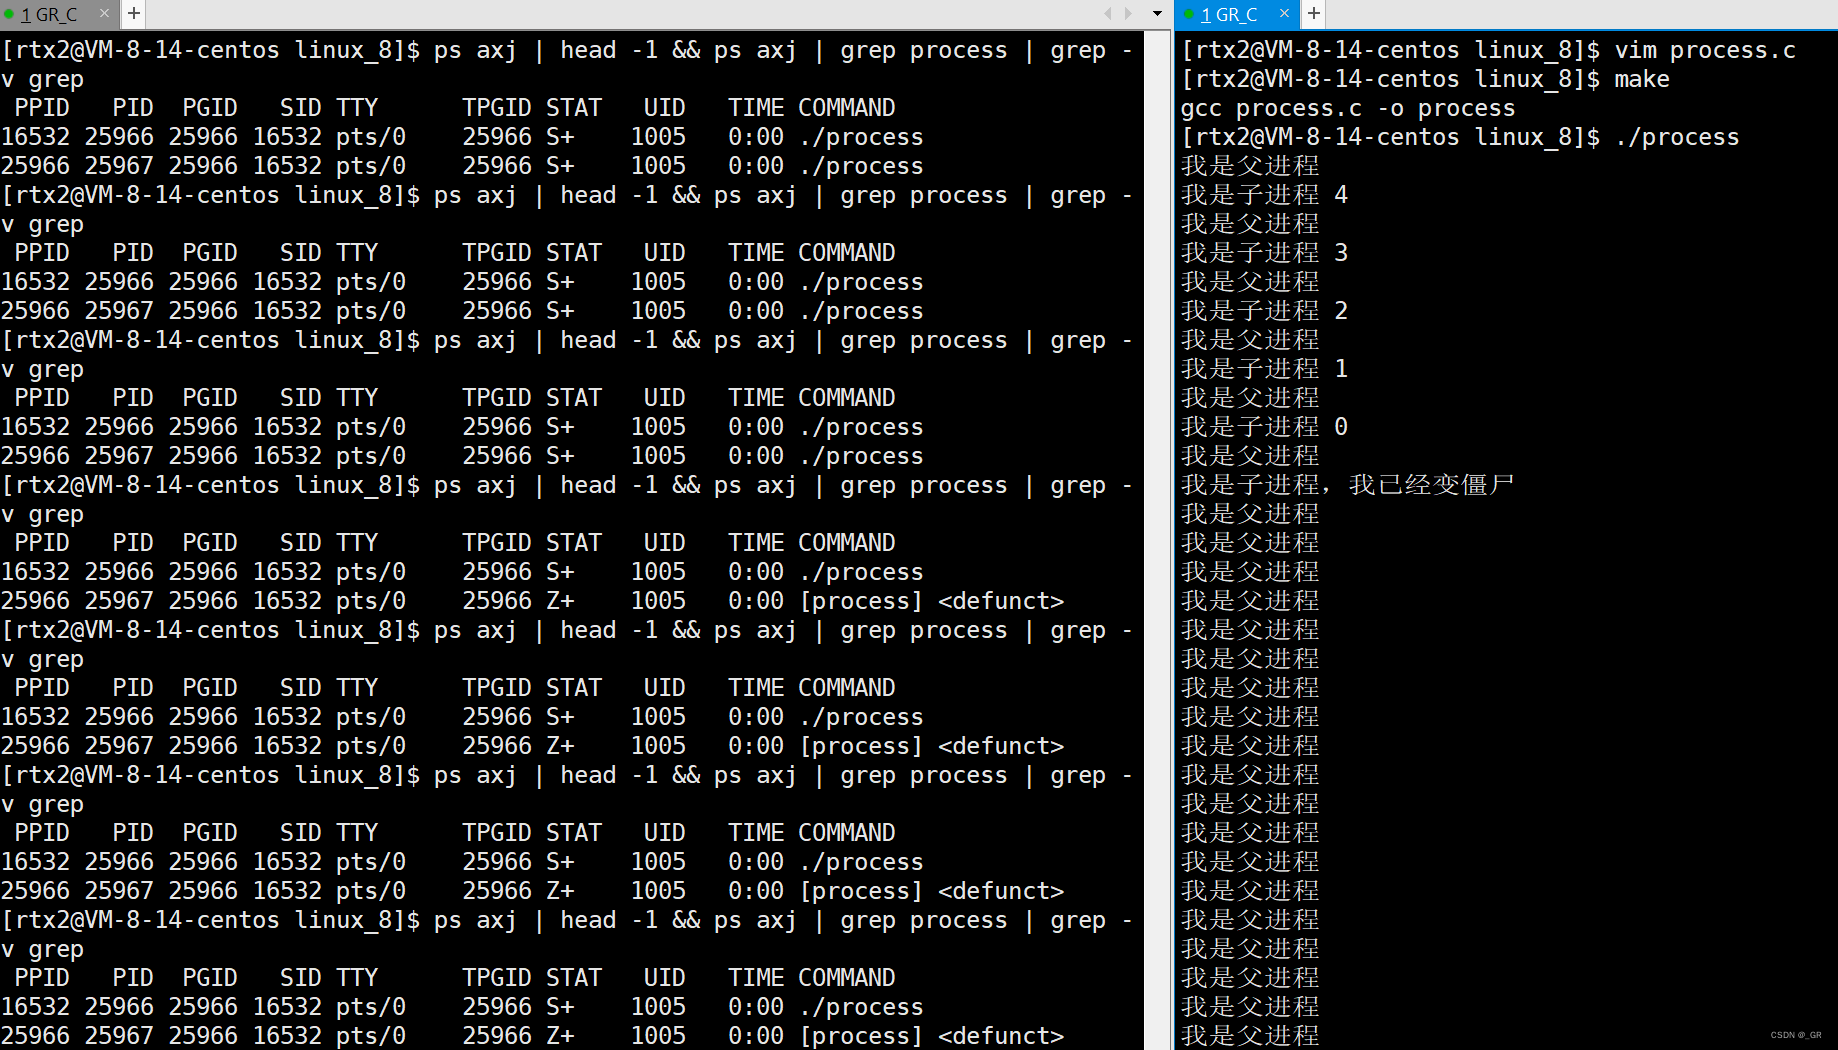Click the line '我是子进程，我已经变僵尸'

[x=1348, y=485]
